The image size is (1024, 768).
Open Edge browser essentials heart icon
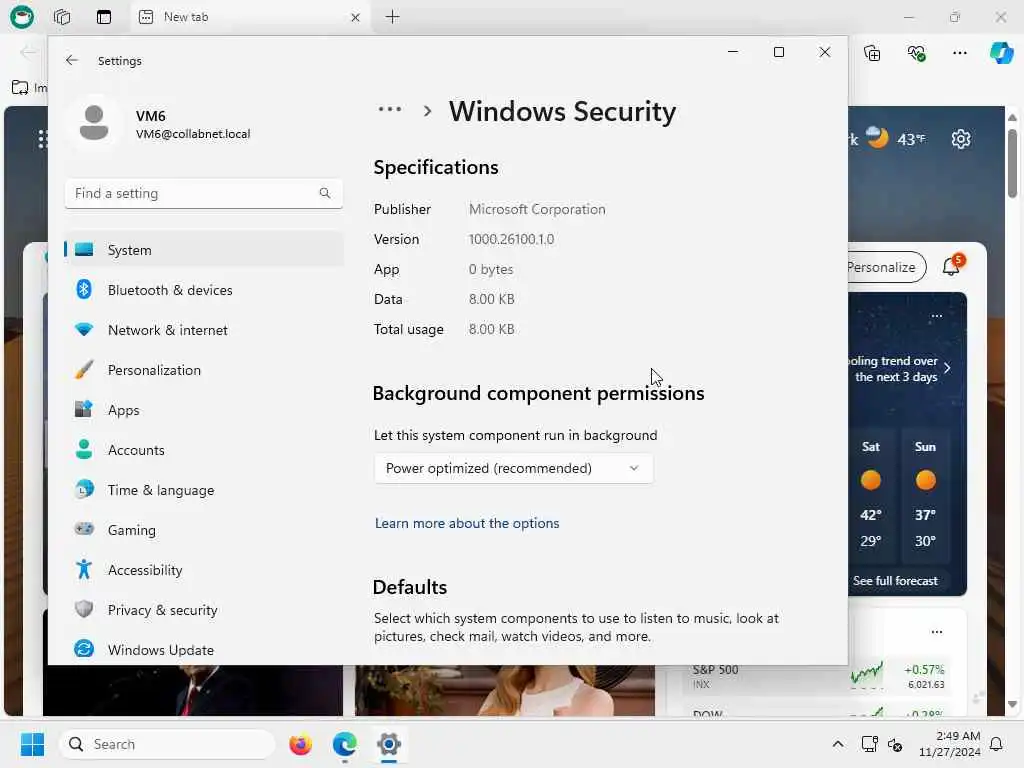point(917,53)
